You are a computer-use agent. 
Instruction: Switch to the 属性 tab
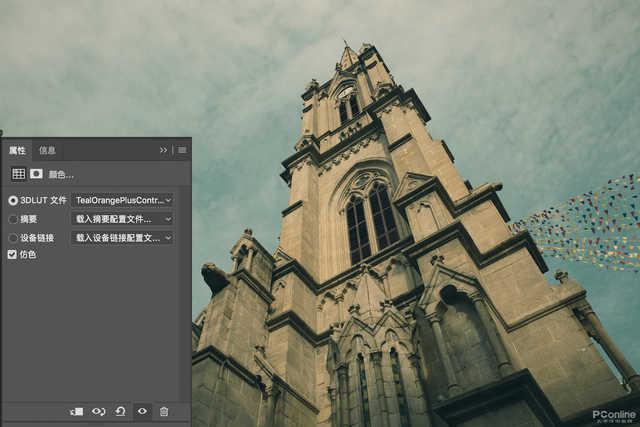click(x=17, y=150)
